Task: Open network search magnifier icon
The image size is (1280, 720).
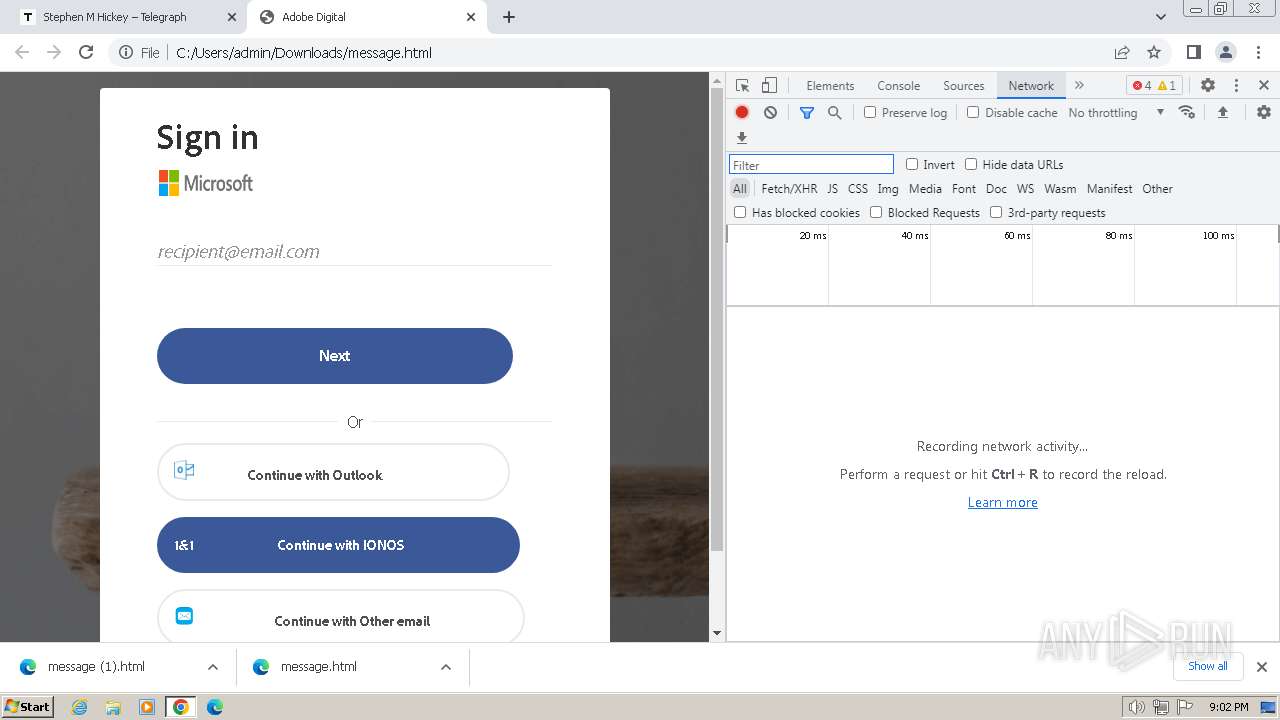Action: (x=834, y=113)
